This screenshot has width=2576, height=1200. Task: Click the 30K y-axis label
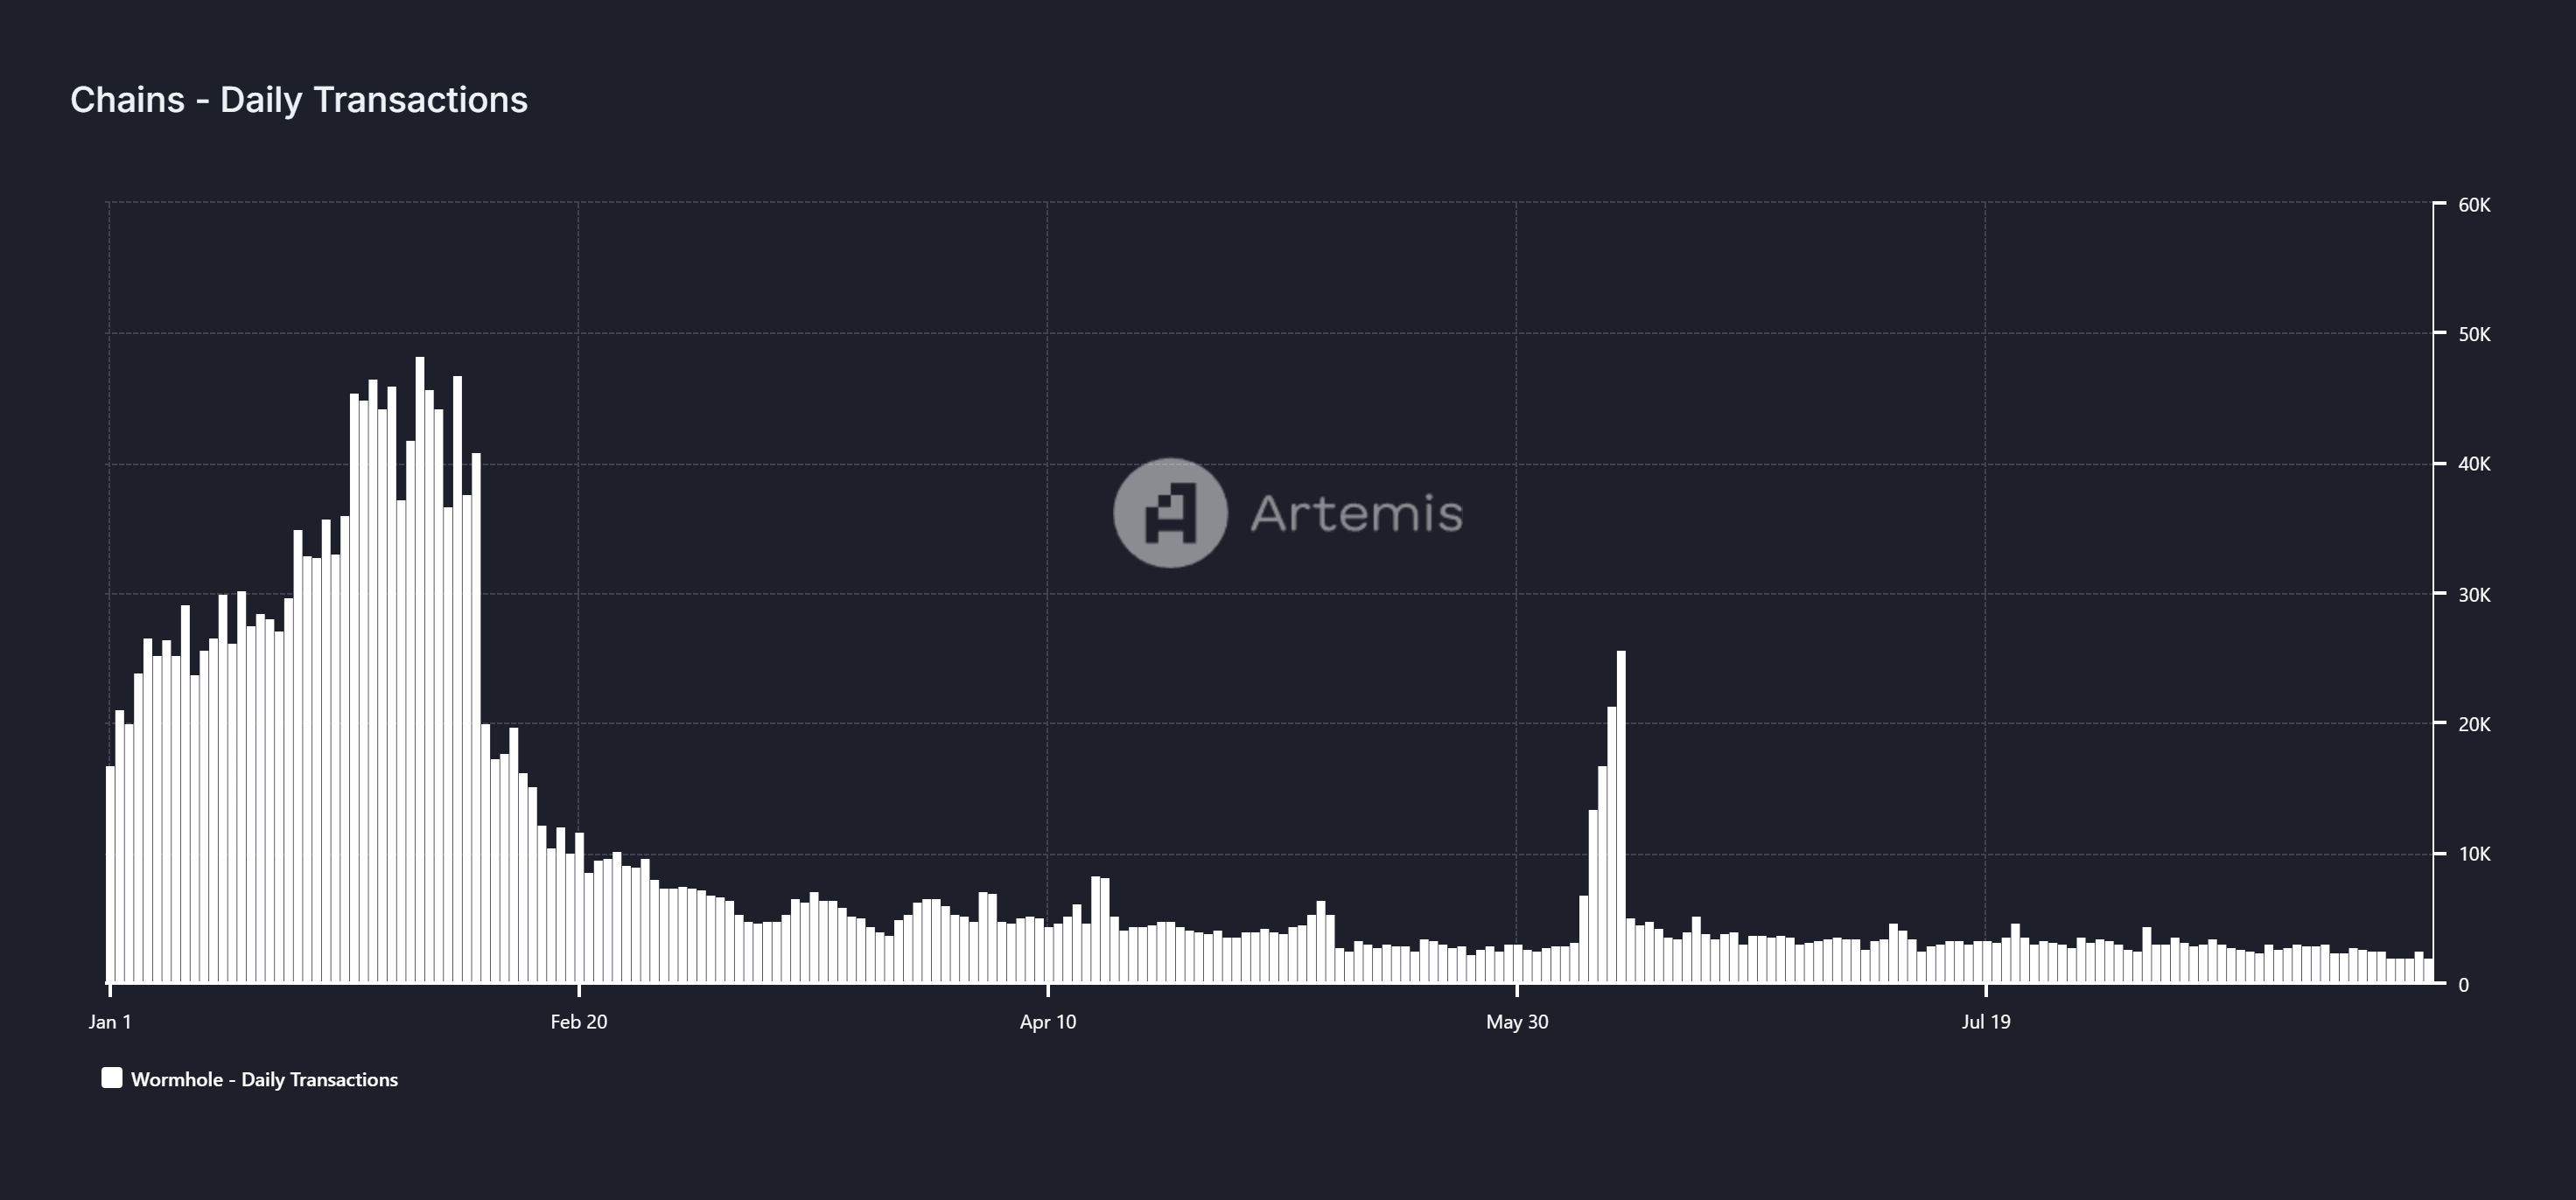tap(2474, 595)
